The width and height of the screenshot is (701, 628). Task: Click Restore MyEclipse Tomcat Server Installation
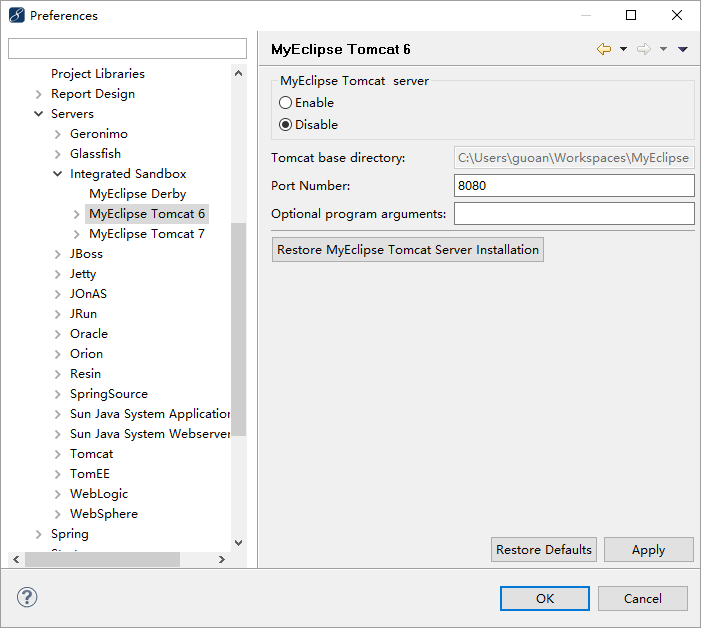[x=408, y=249]
